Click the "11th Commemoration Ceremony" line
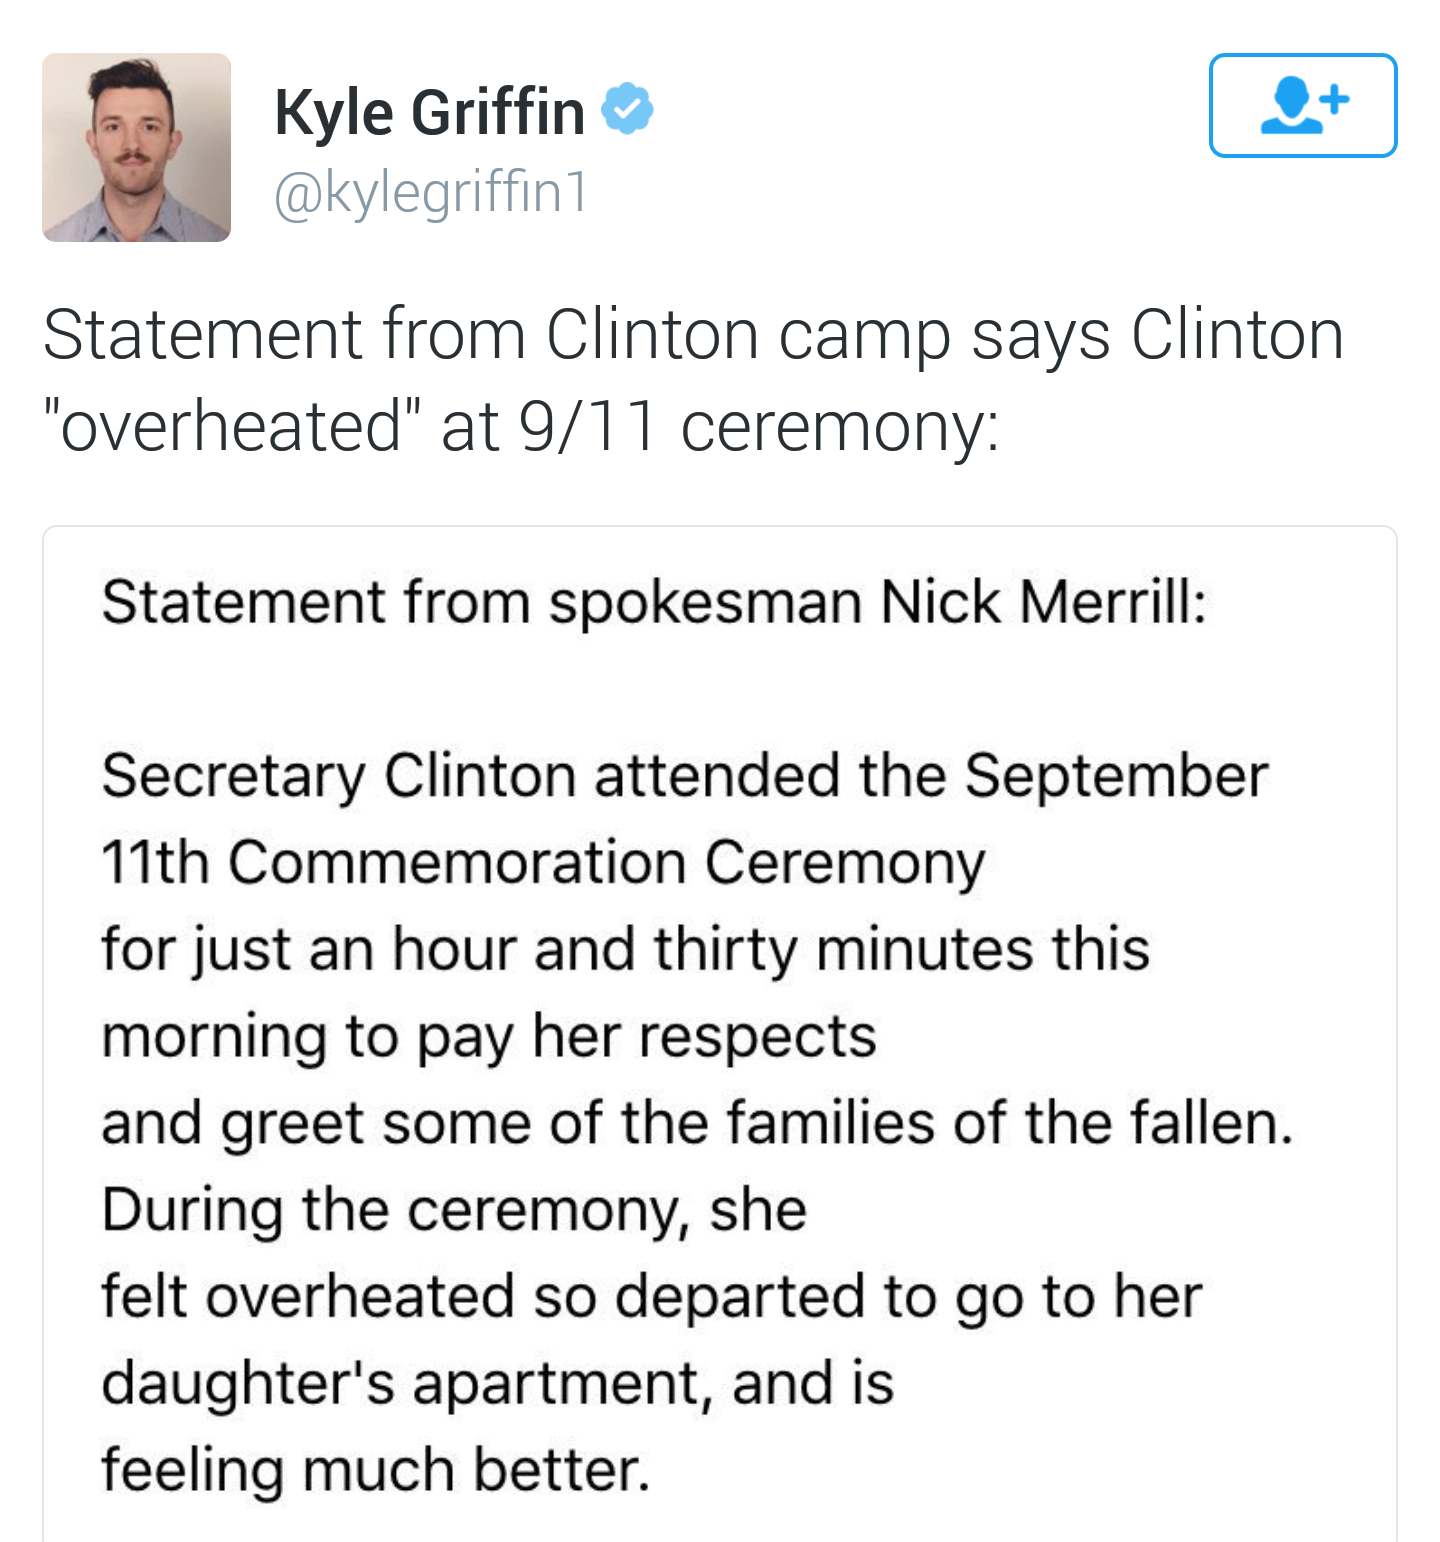 pos(543,862)
